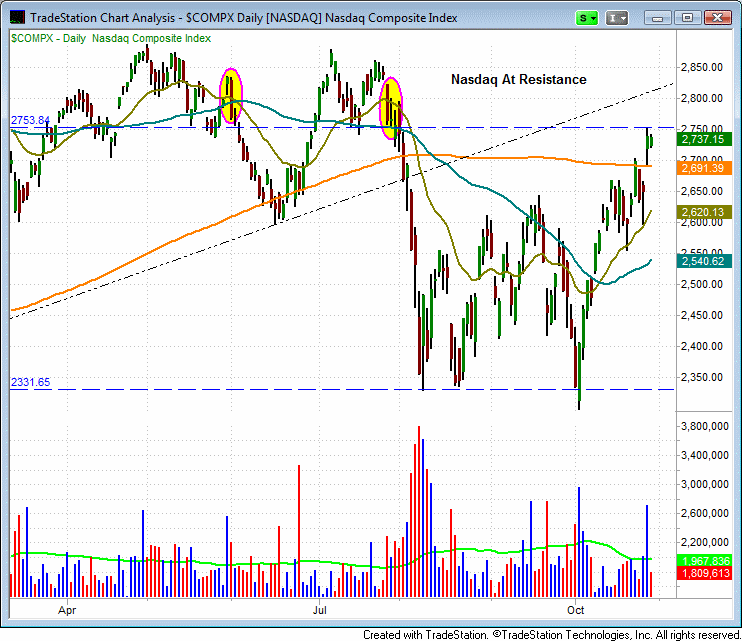Open the gray I interval-link dropdown
This screenshot has width=742, height=641.
tap(617, 18)
